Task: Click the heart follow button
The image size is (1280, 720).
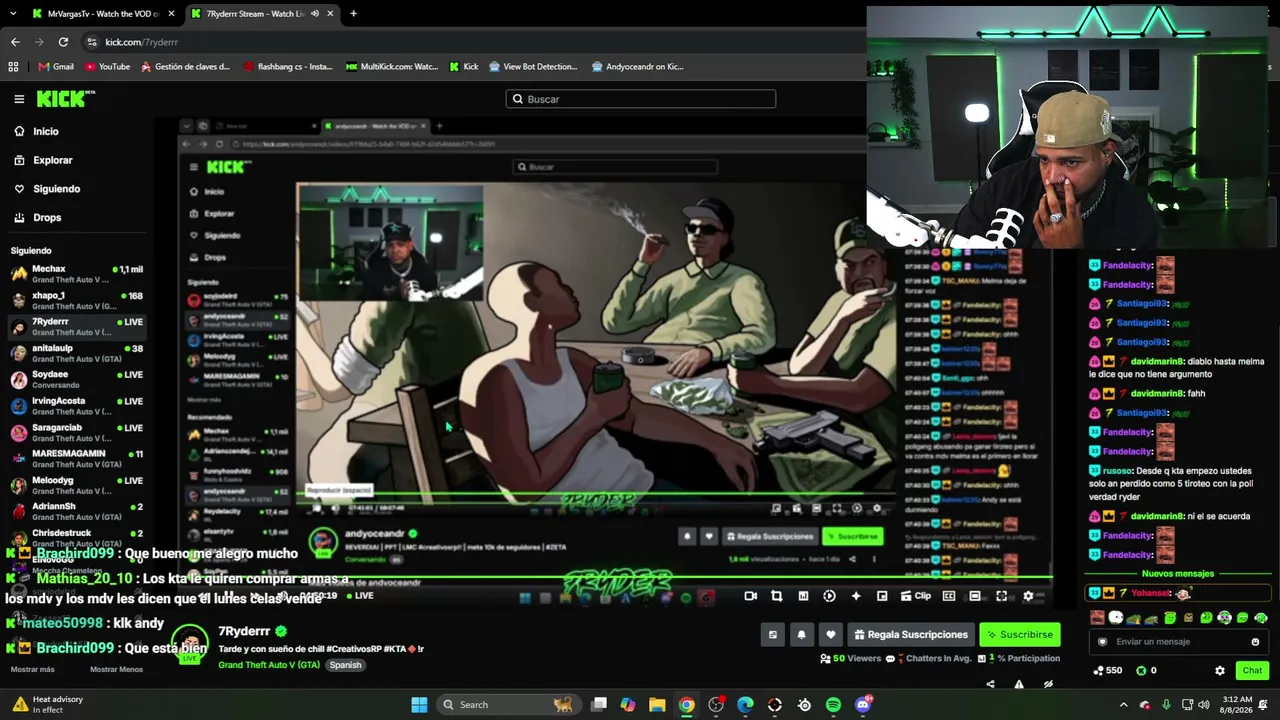Action: [x=830, y=634]
